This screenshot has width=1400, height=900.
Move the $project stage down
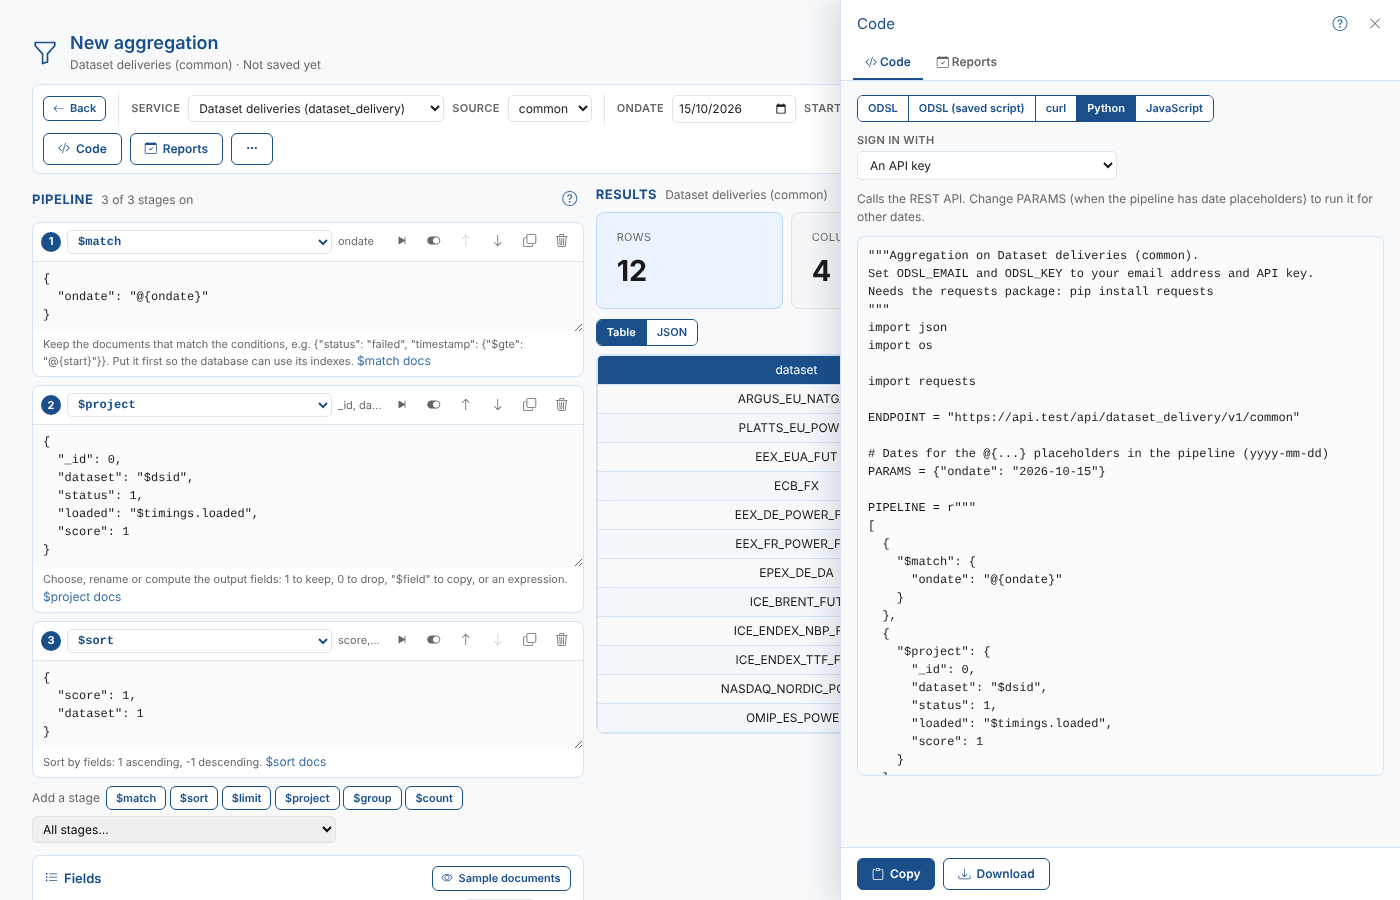point(498,405)
